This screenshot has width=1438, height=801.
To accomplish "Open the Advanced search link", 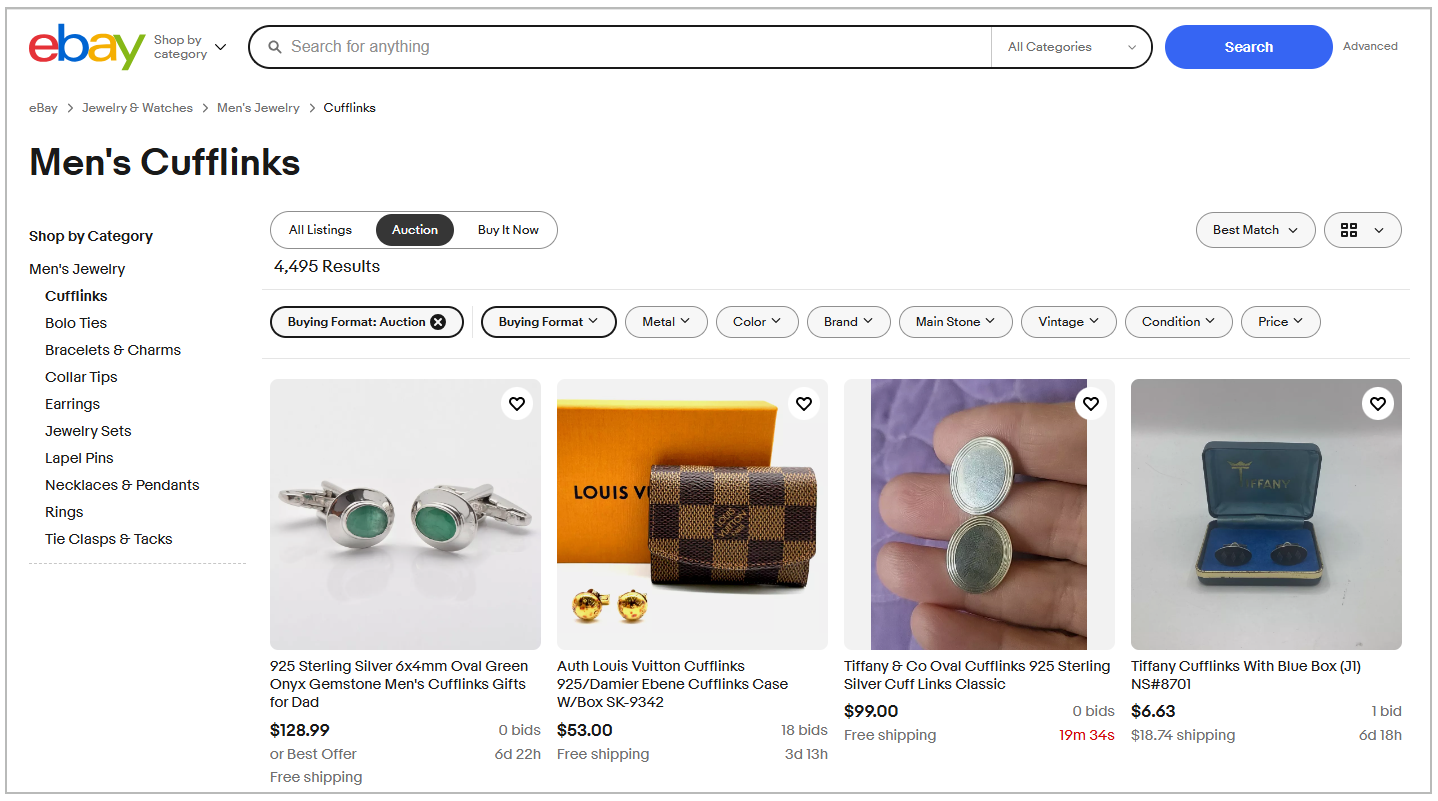I will tap(1370, 46).
